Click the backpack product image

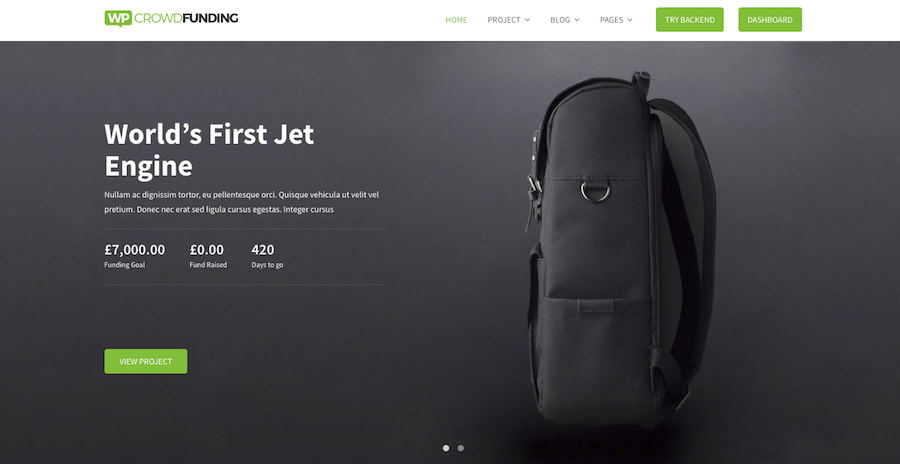621,248
